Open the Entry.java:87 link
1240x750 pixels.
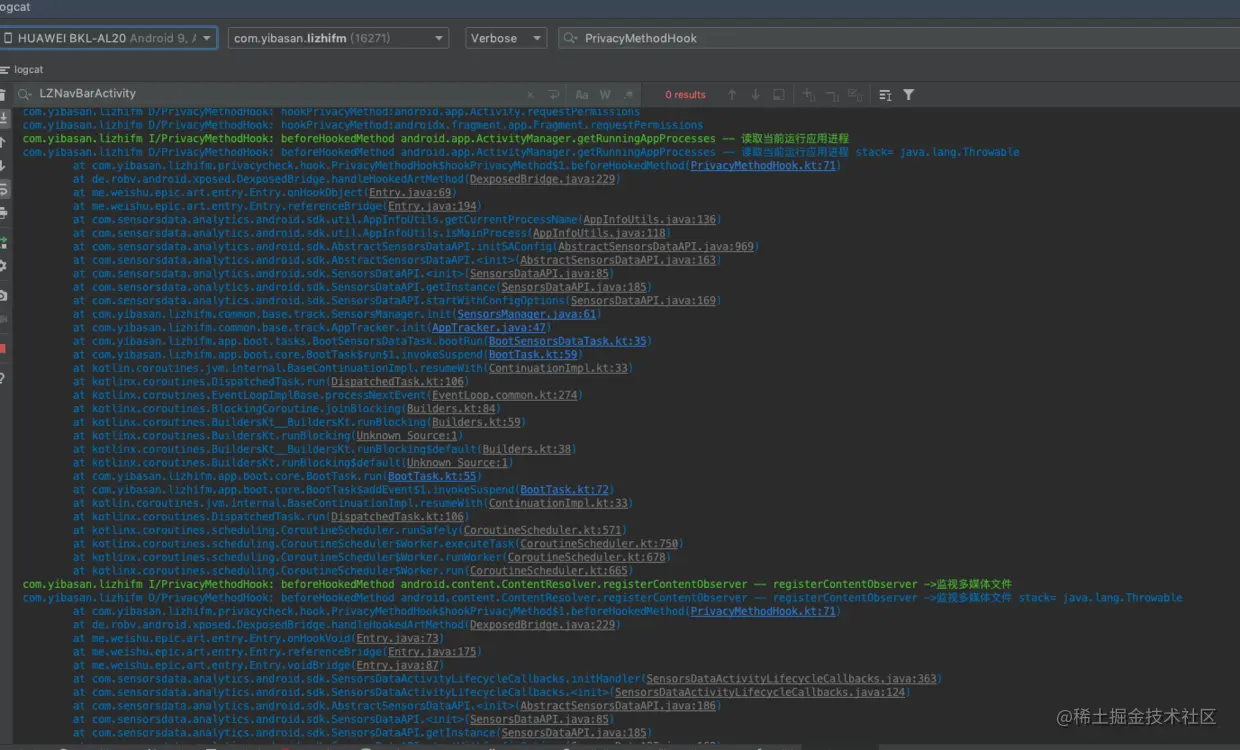[399, 665]
